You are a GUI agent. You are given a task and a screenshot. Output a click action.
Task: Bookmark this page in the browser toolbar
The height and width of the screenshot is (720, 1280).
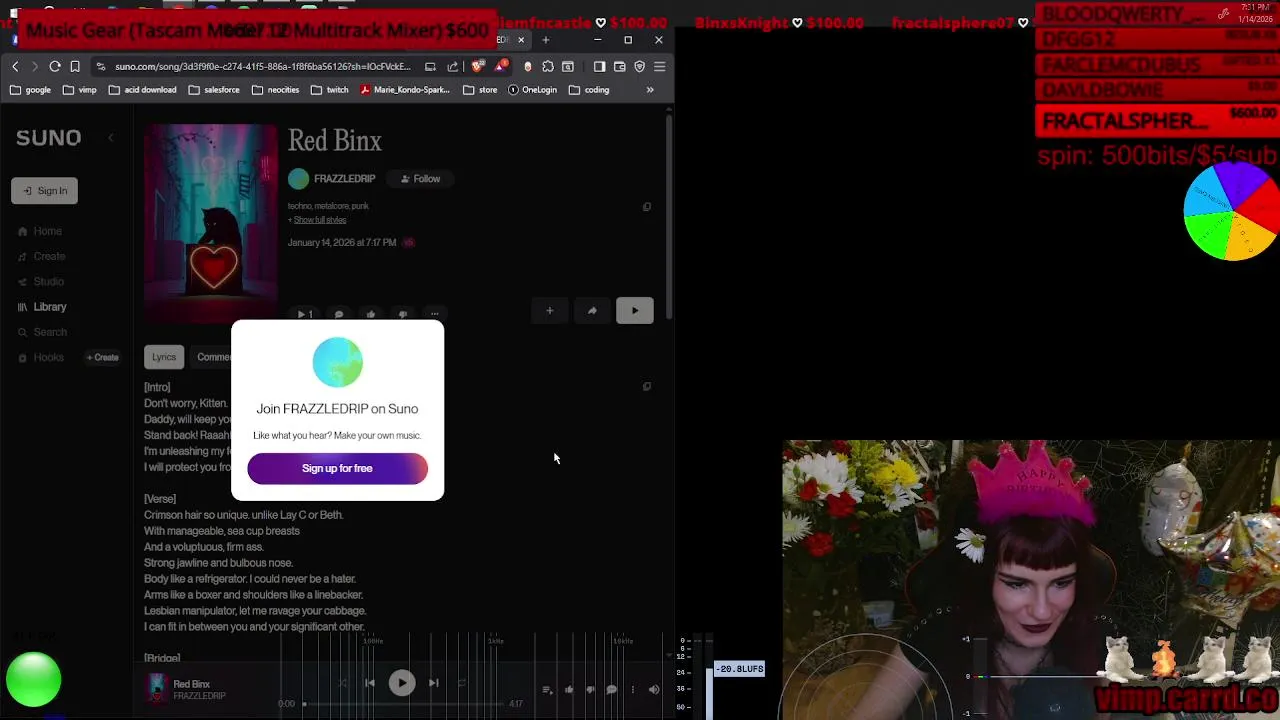click(75, 66)
